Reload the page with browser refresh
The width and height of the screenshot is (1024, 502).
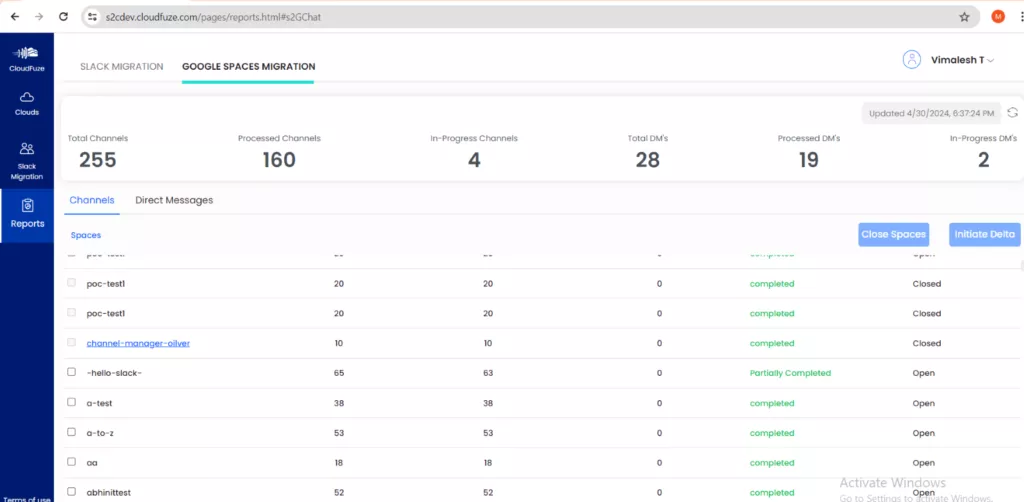[x=63, y=17]
